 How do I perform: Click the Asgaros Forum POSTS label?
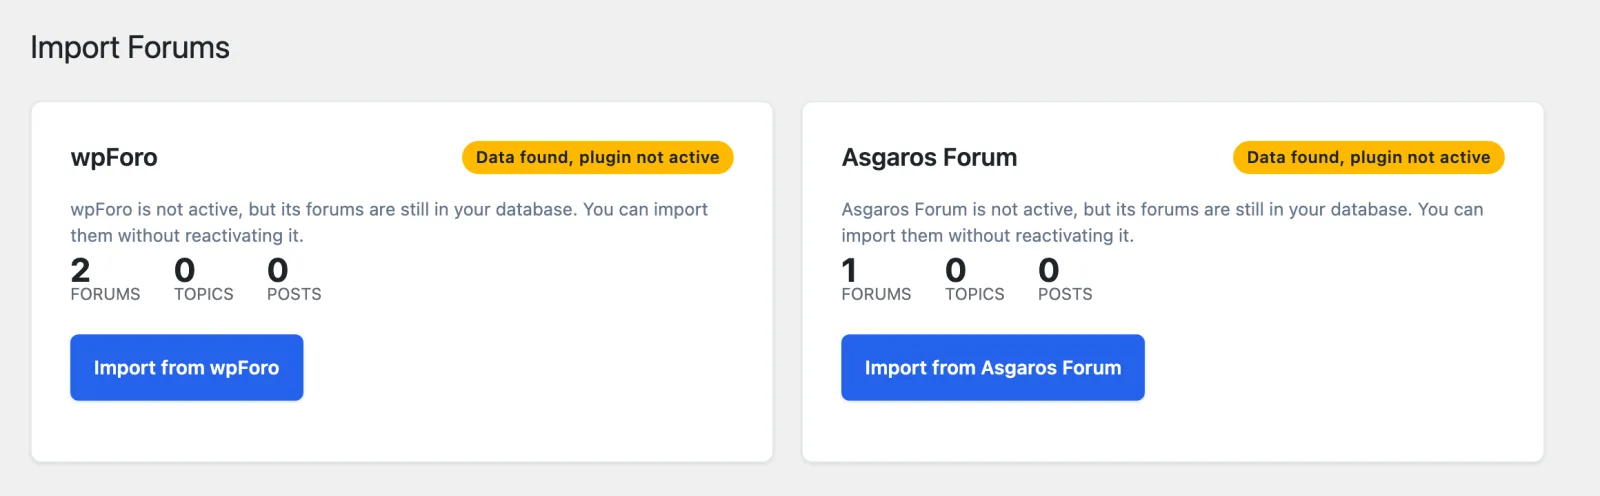[x=1065, y=294]
